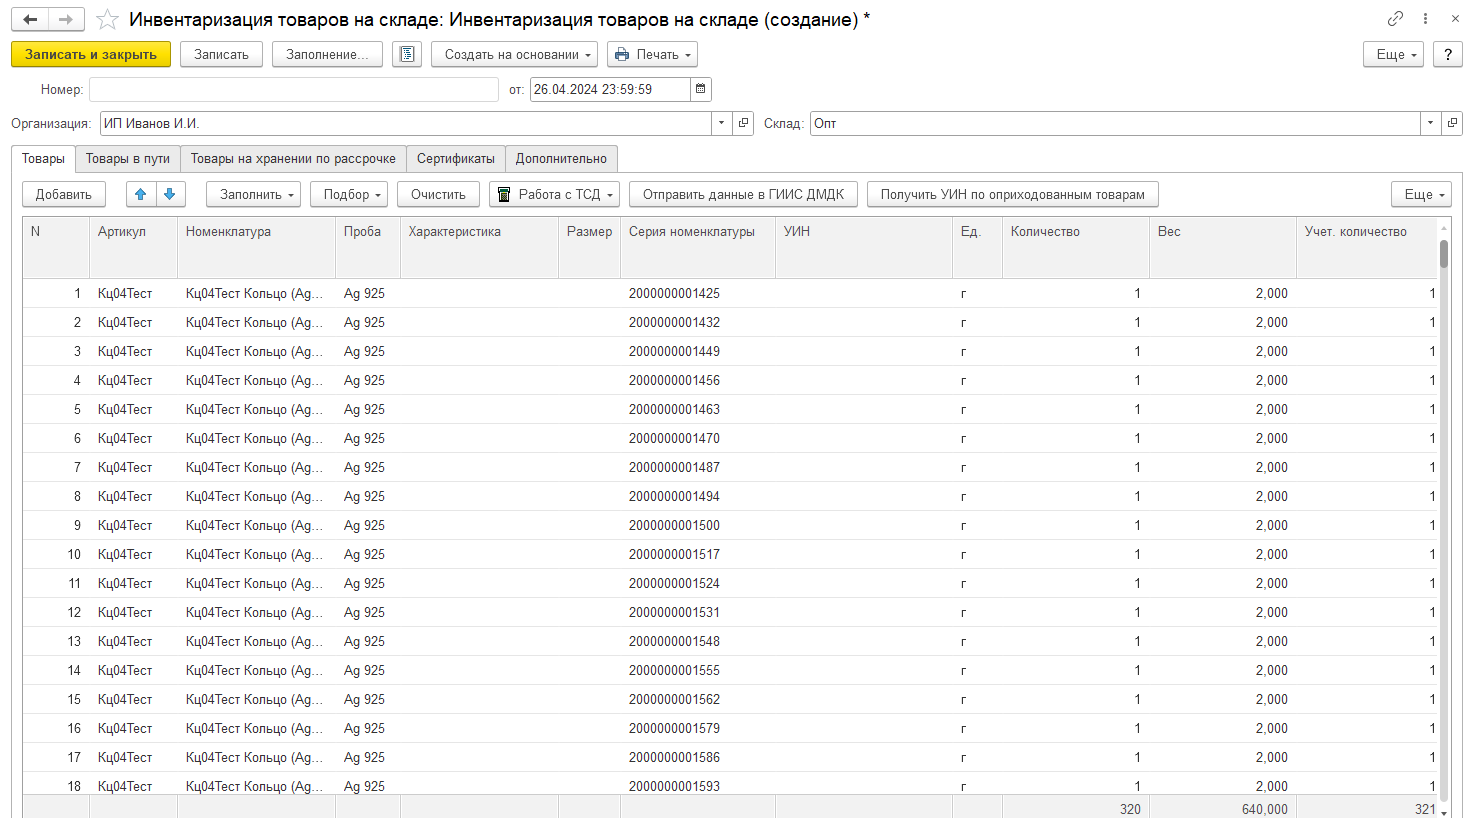Image resolution: width=1471 pixels, height=827 pixels.
Task: Move row down with blue down arrow
Action: click(170, 194)
